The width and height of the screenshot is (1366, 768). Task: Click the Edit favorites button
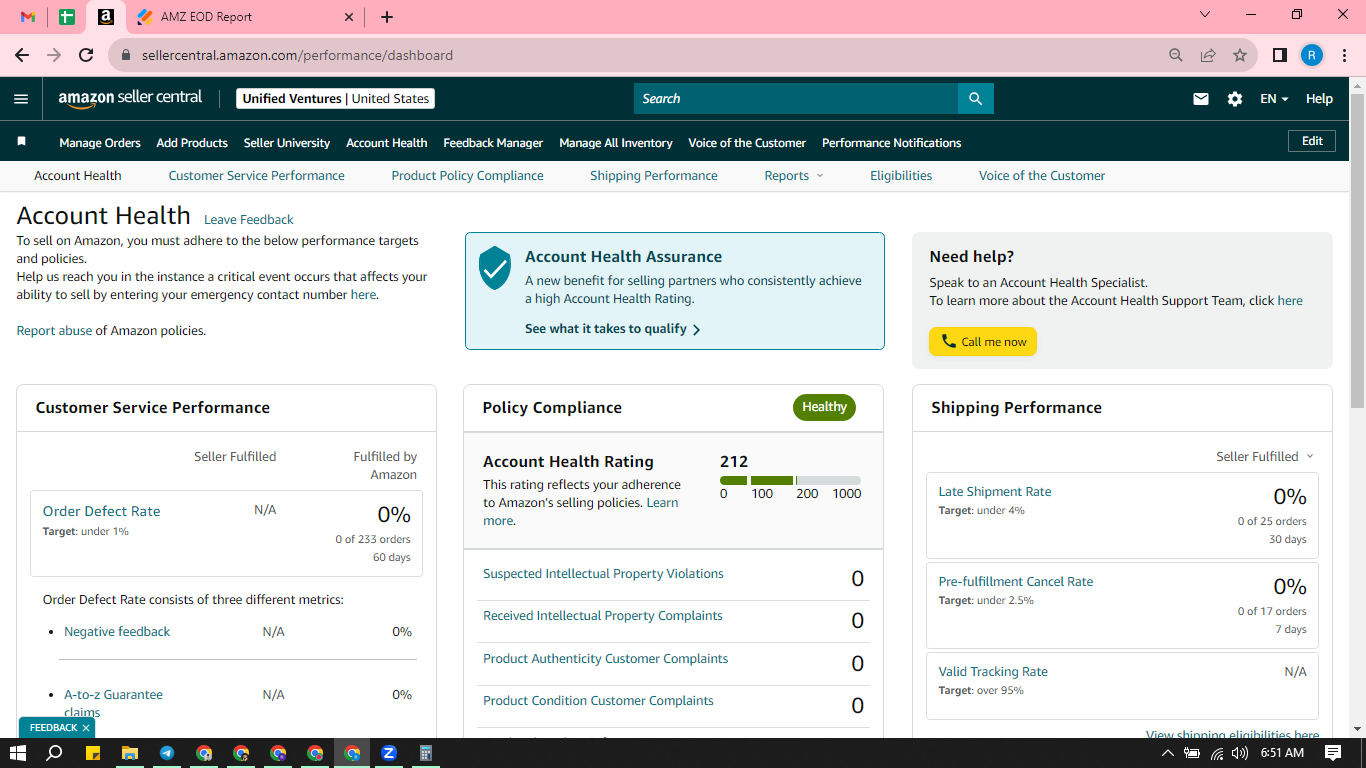(1312, 141)
